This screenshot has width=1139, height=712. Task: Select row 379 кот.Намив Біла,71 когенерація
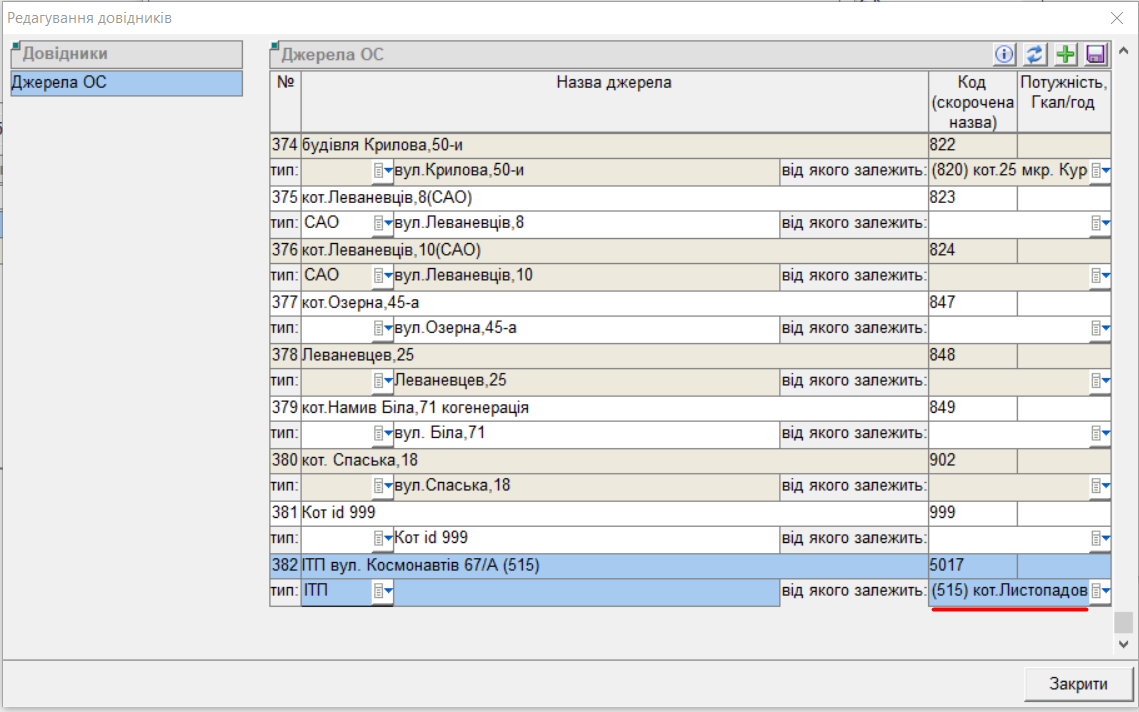click(x=614, y=408)
